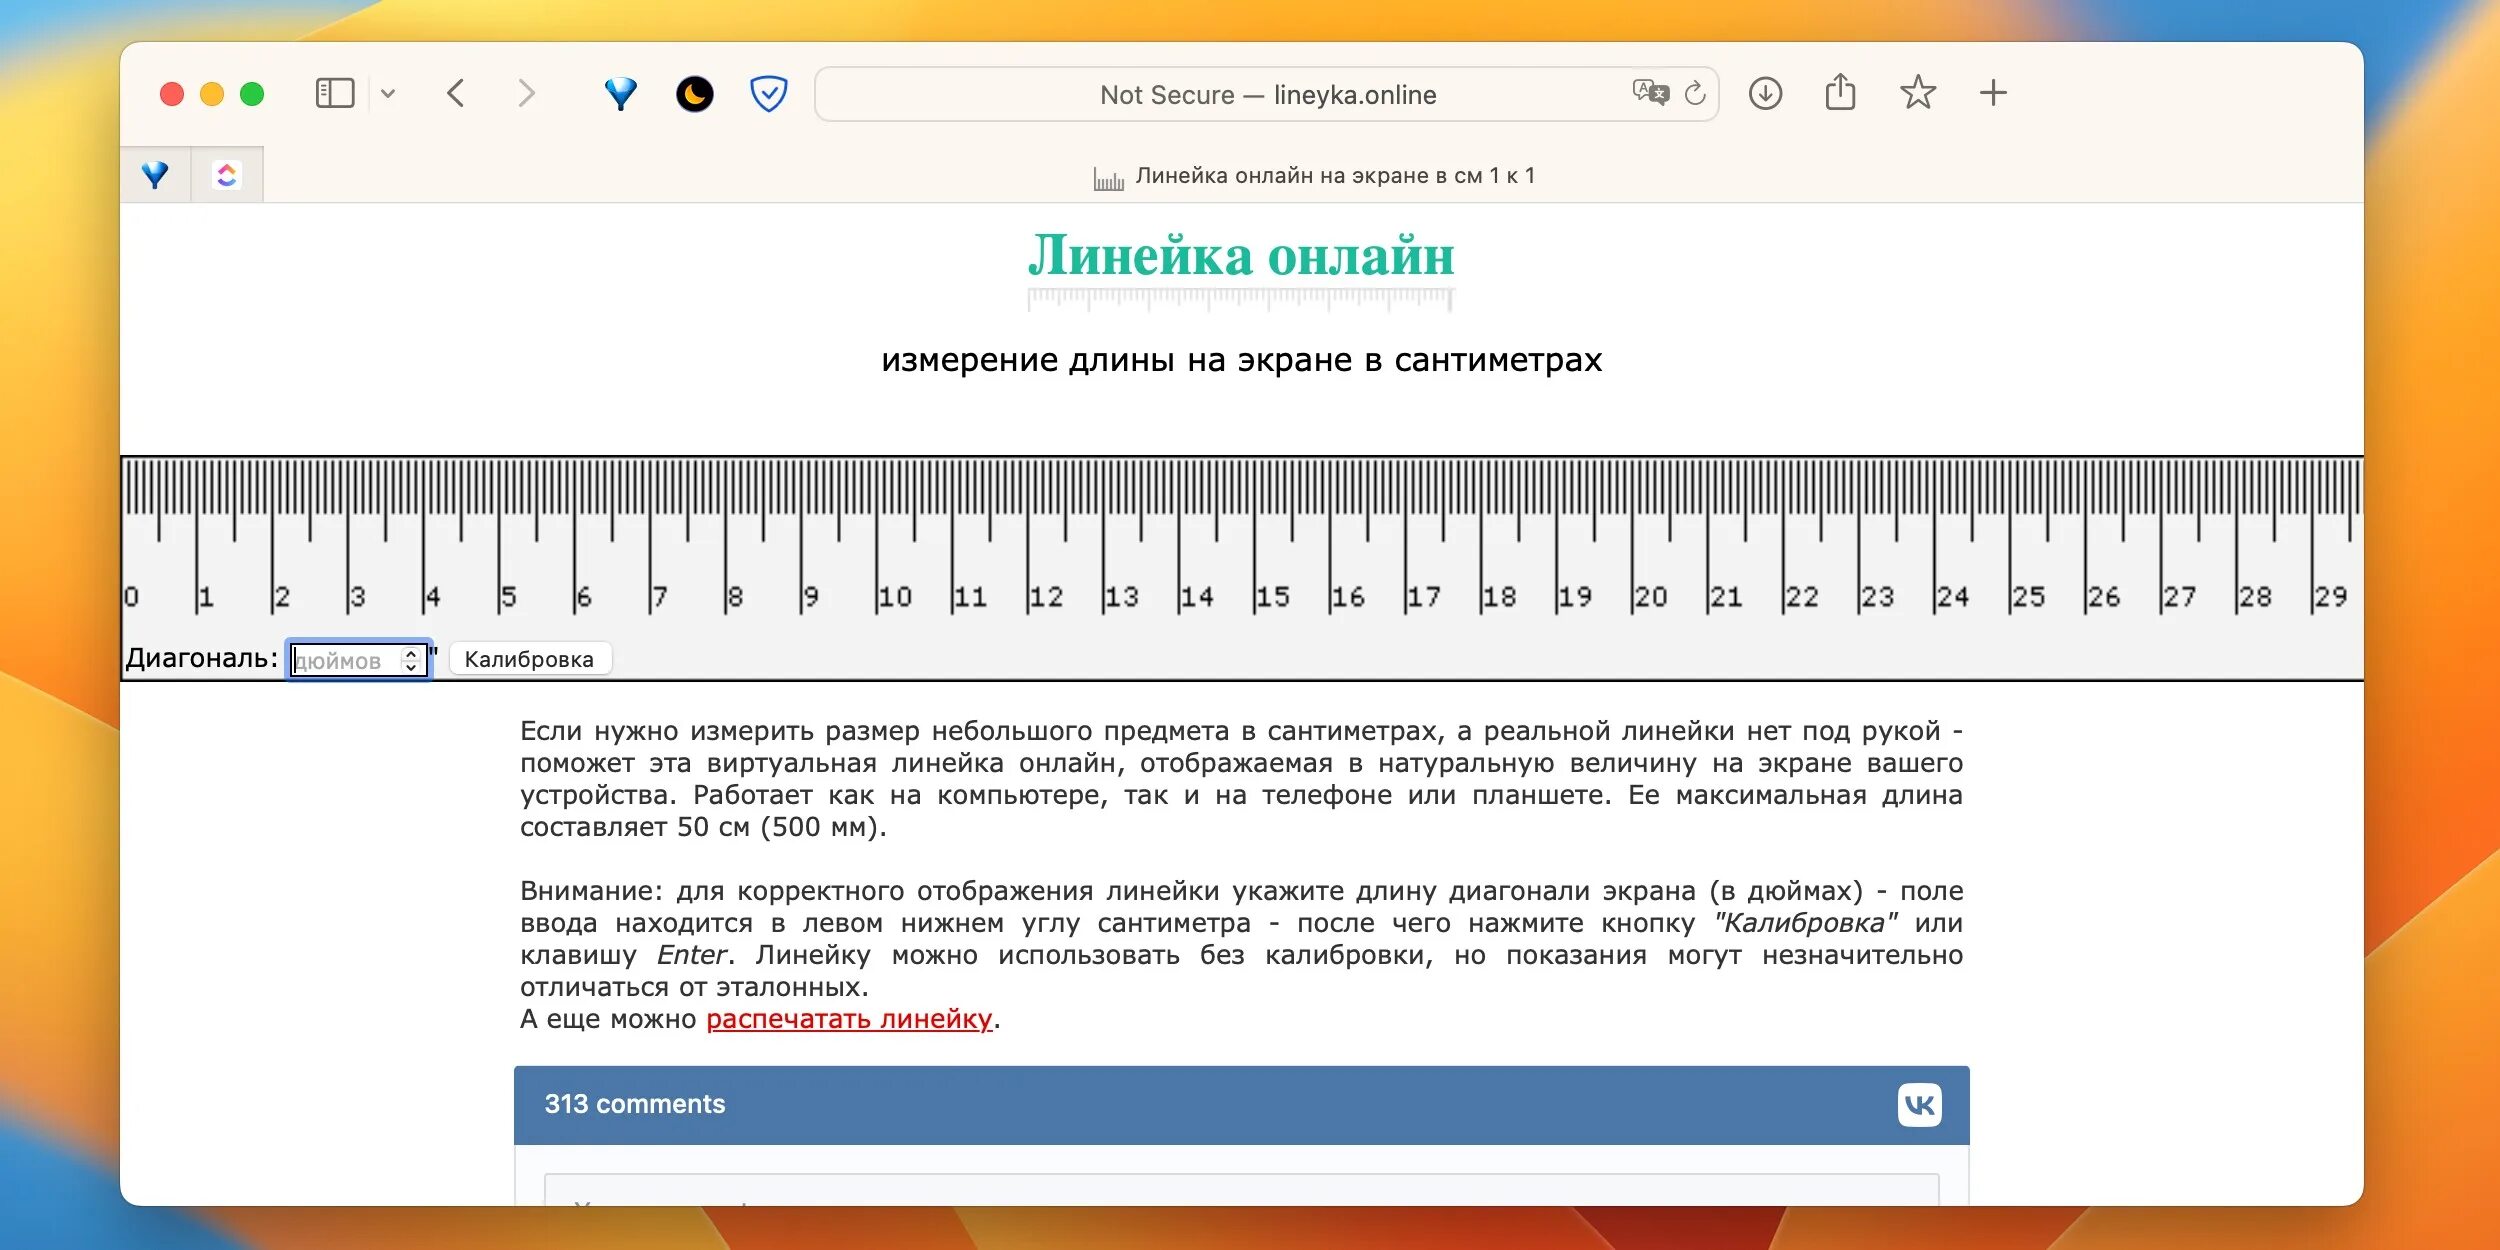The height and width of the screenshot is (1250, 2500).
Task: Toggle the Safari sidebar icon
Action: click(x=335, y=94)
